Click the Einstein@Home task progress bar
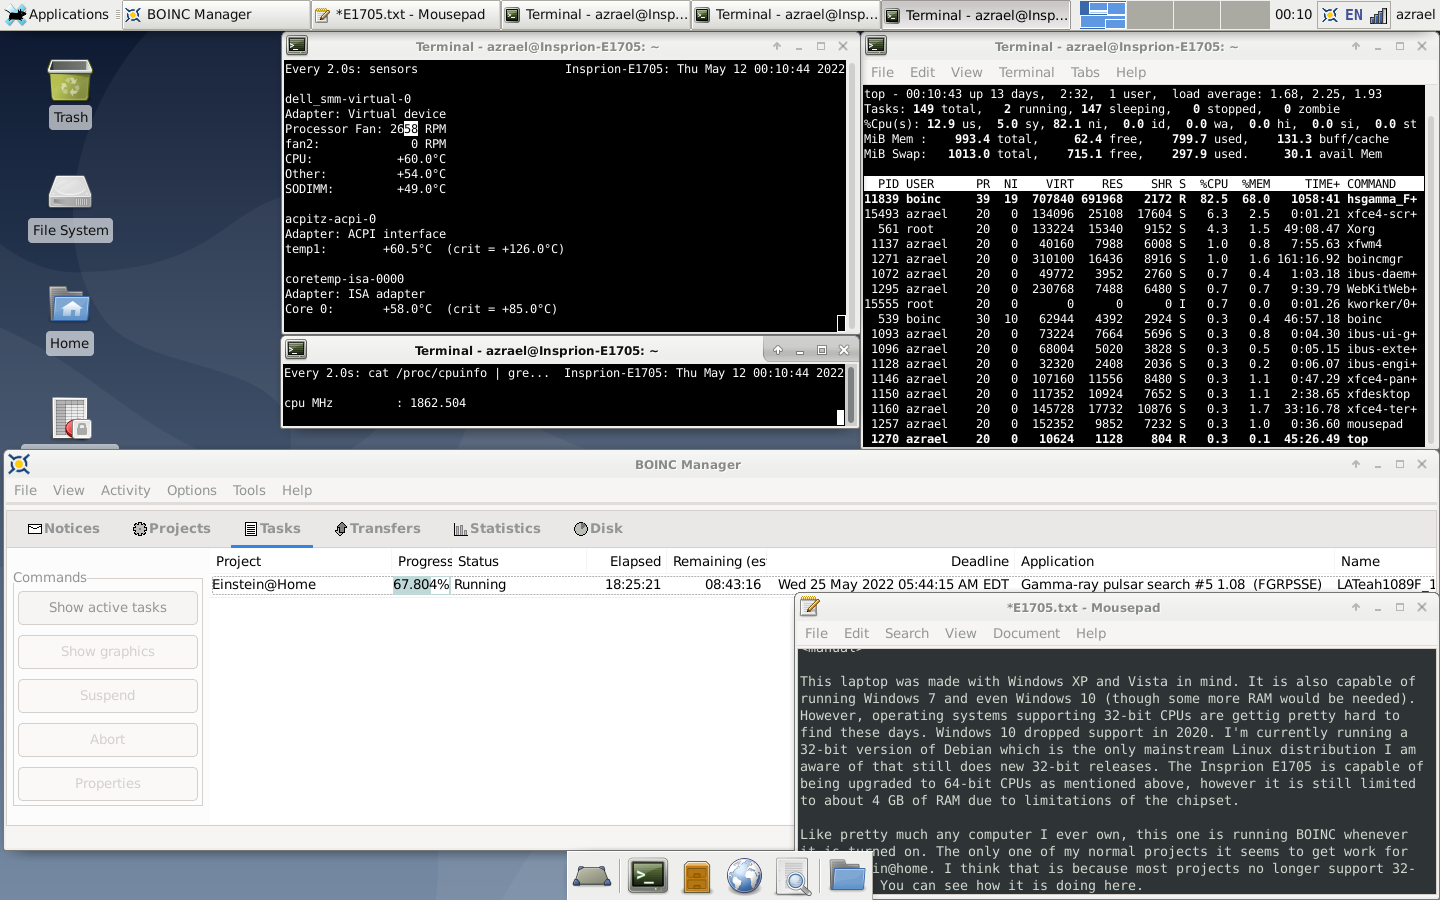The height and width of the screenshot is (900, 1440). (x=421, y=585)
